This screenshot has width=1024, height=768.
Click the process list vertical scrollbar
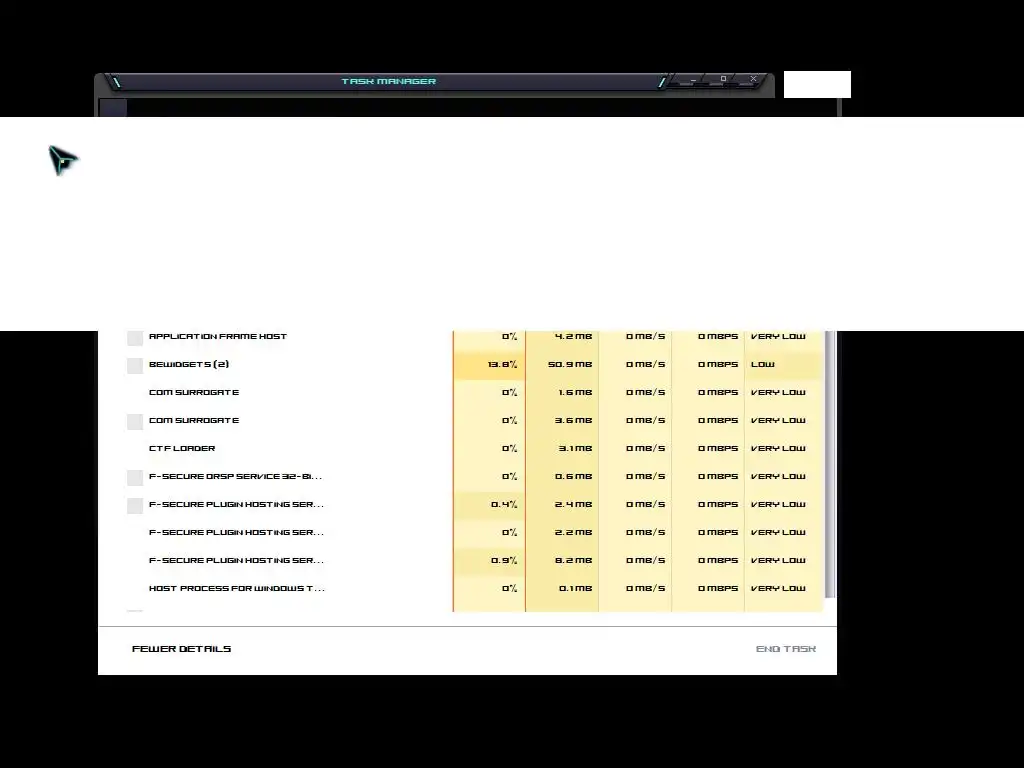(x=830, y=464)
